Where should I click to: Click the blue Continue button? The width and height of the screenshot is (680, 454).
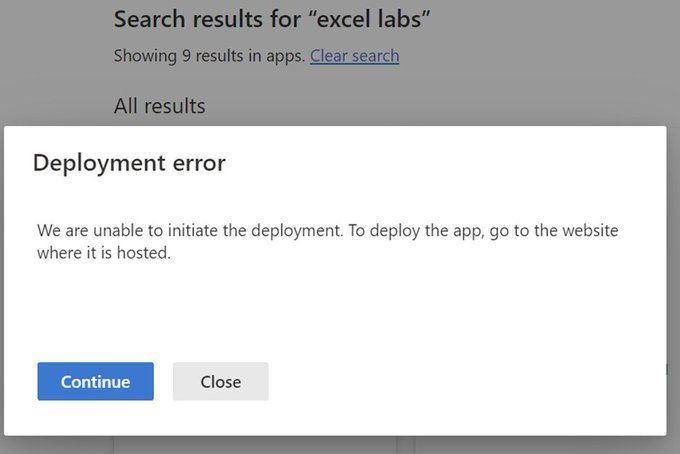95,381
